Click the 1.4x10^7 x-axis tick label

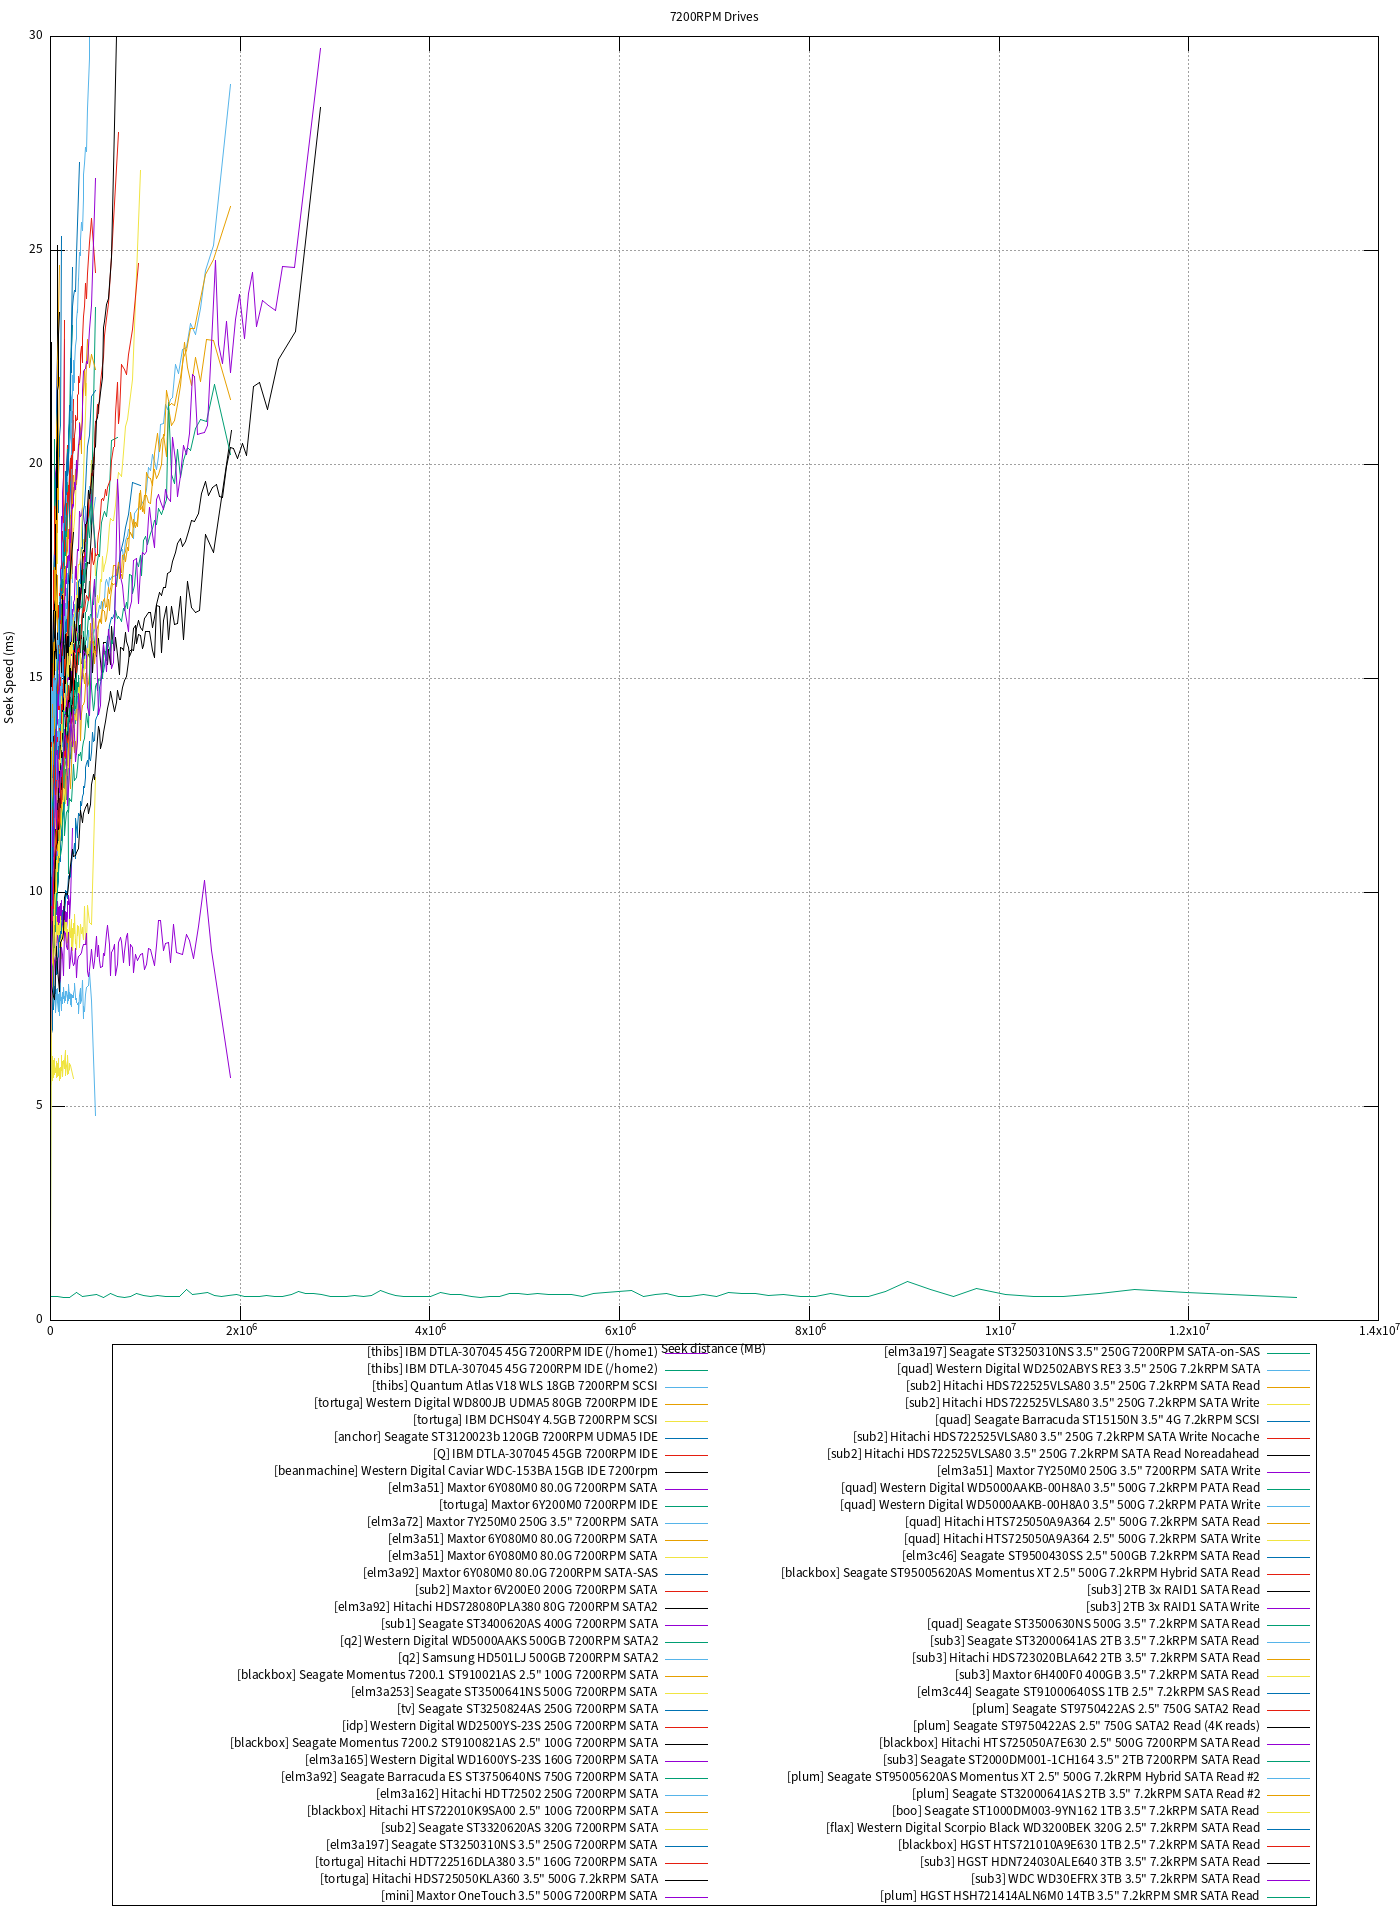tap(1382, 1330)
